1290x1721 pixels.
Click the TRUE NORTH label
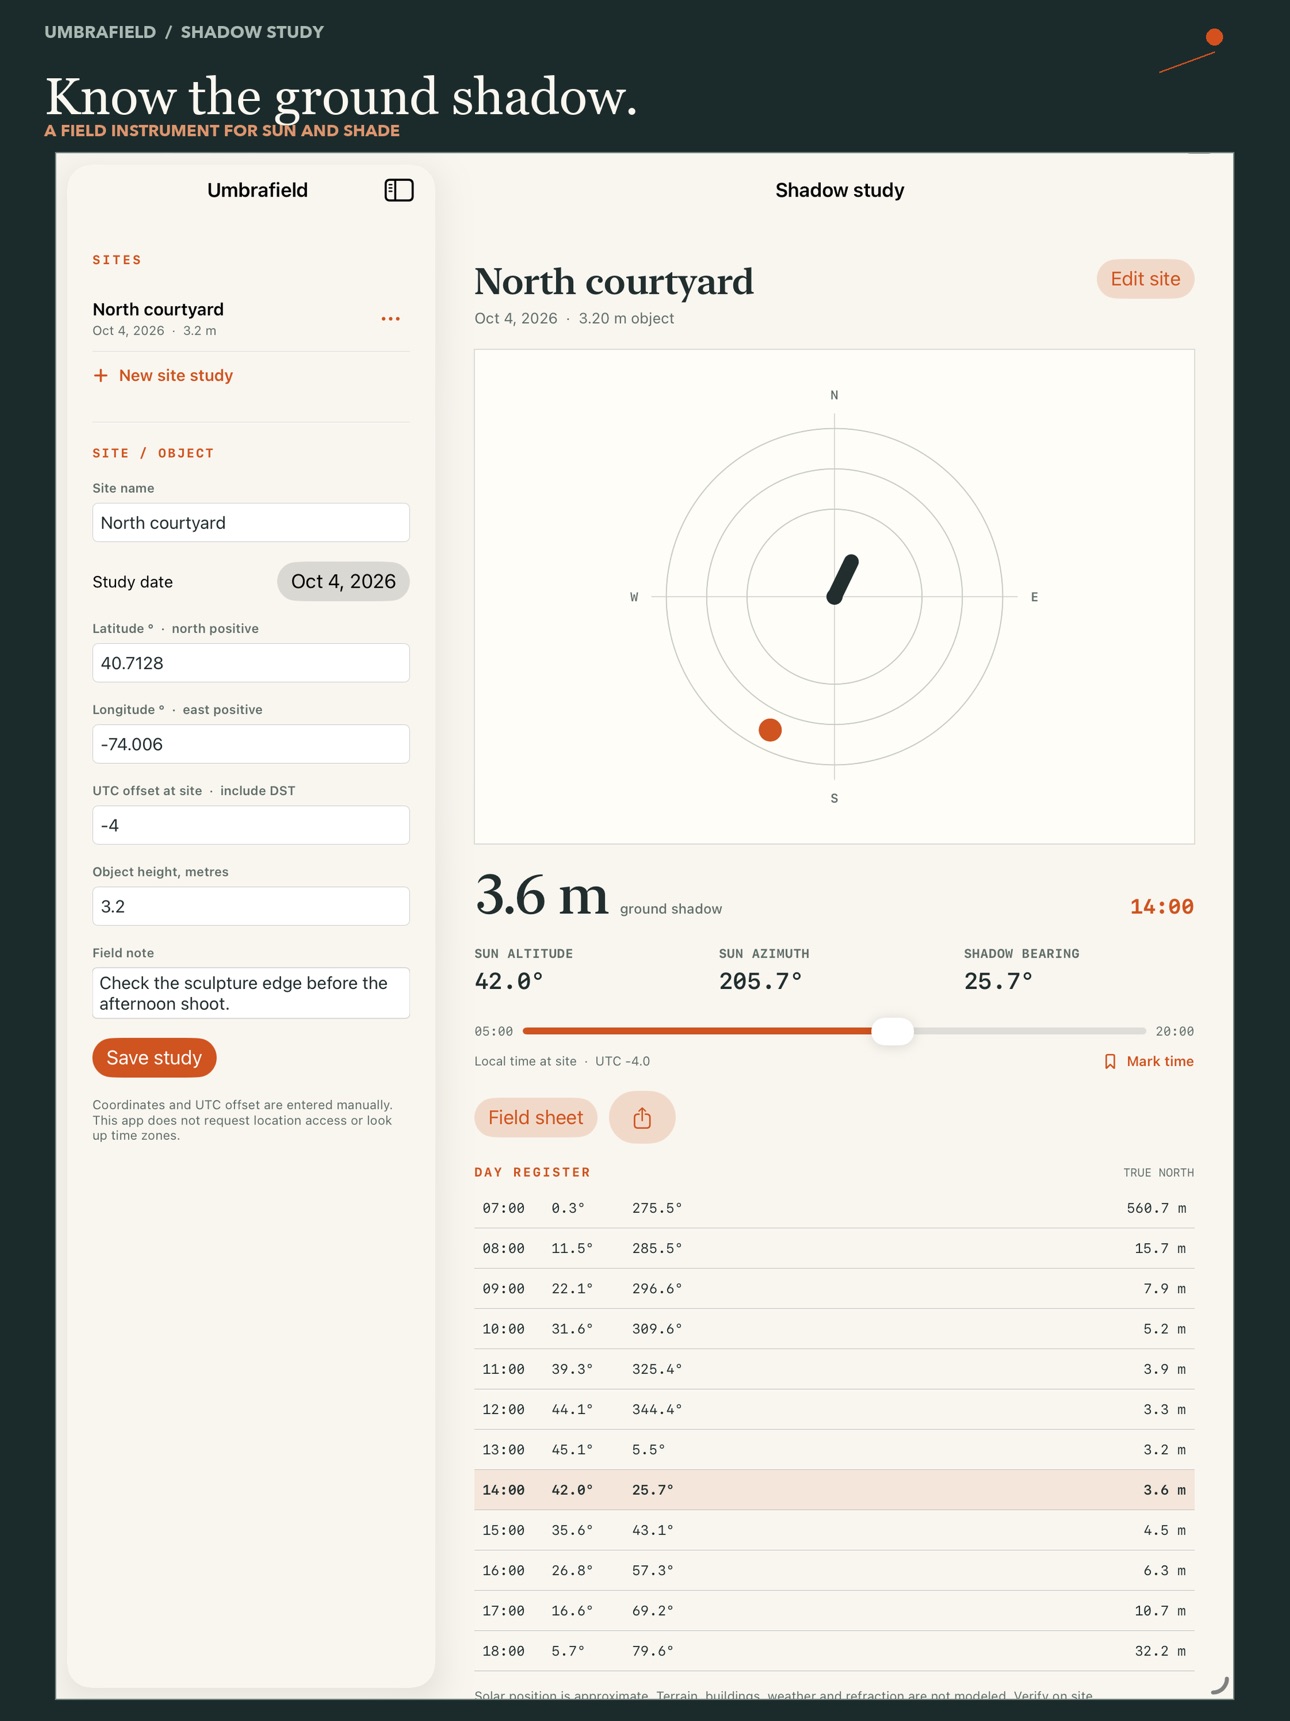[1158, 1173]
